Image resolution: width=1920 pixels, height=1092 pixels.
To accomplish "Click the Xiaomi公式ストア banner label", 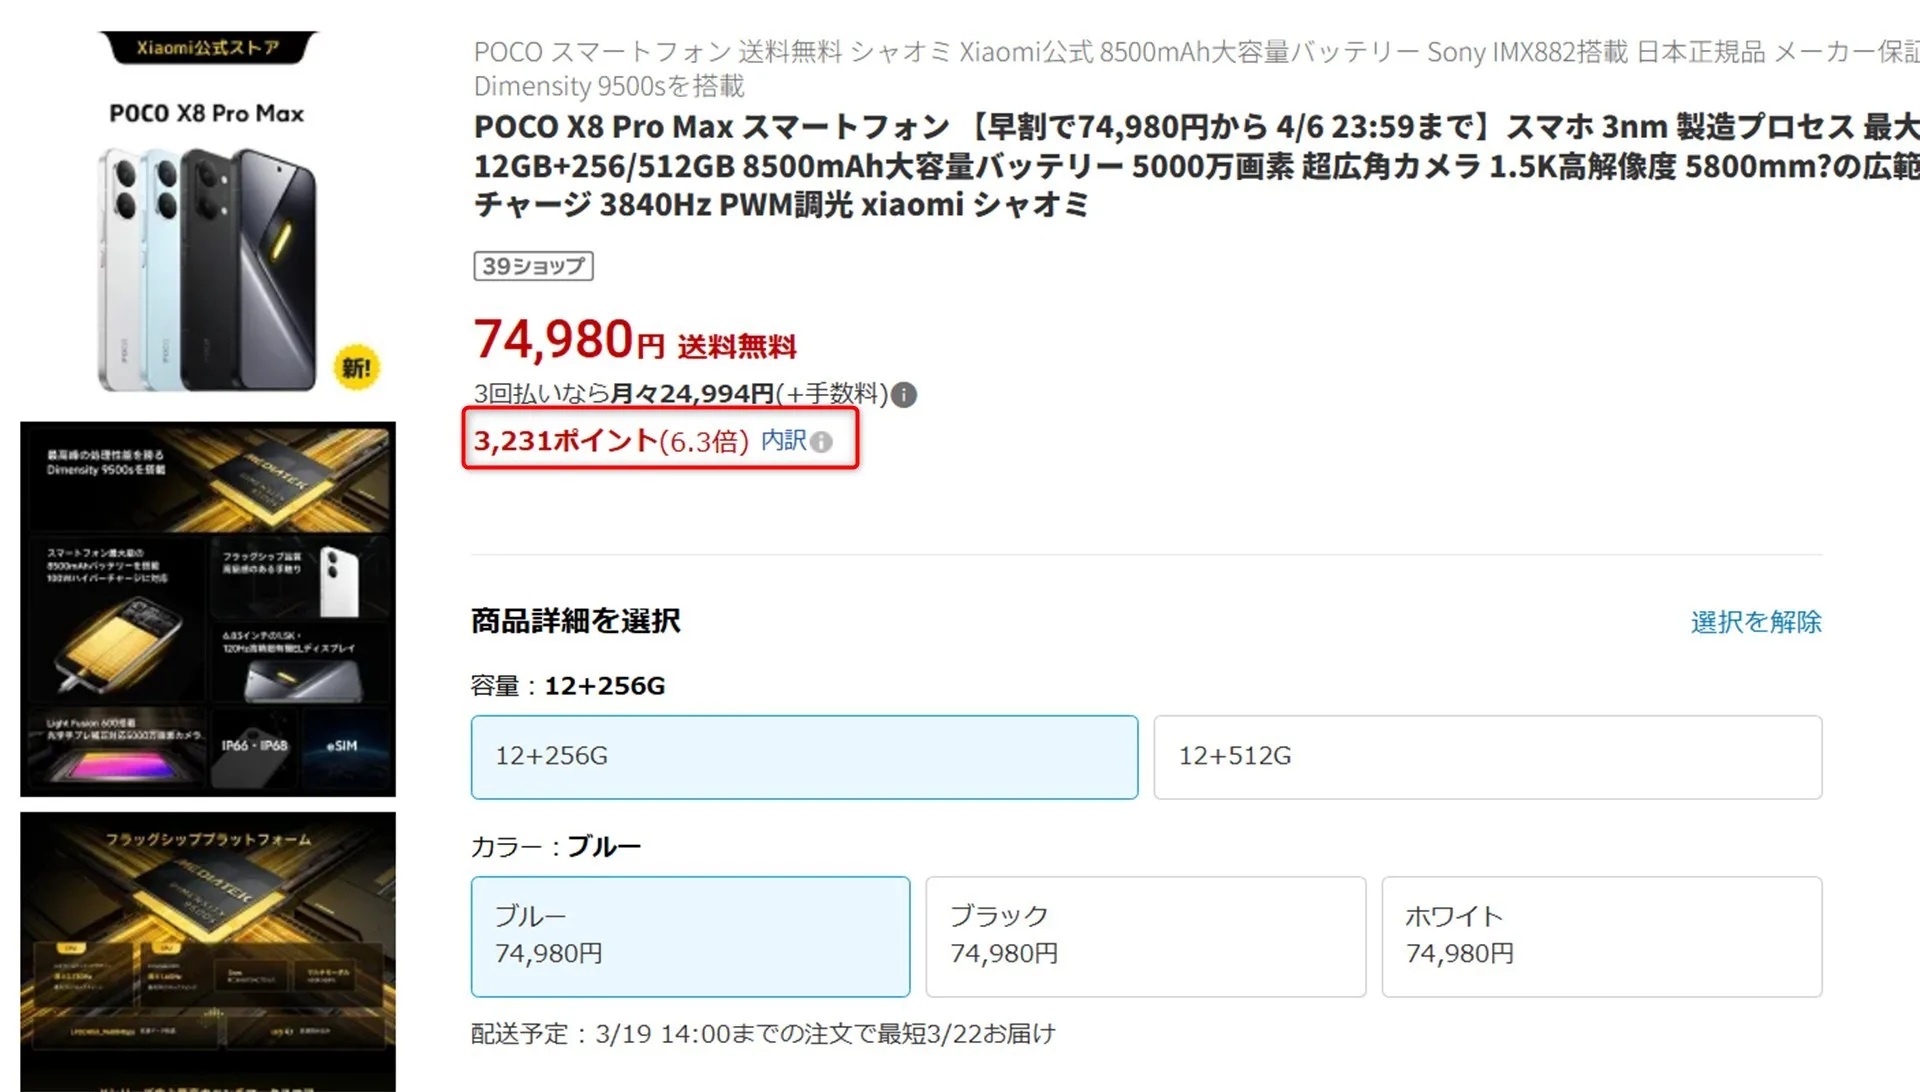I will pyautogui.click(x=208, y=47).
